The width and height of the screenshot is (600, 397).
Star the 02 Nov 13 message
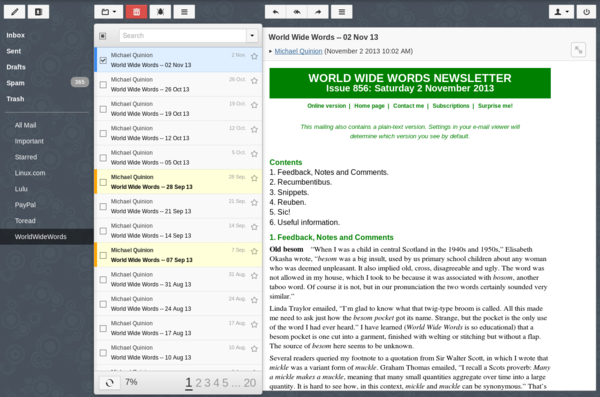click(254, 56)
